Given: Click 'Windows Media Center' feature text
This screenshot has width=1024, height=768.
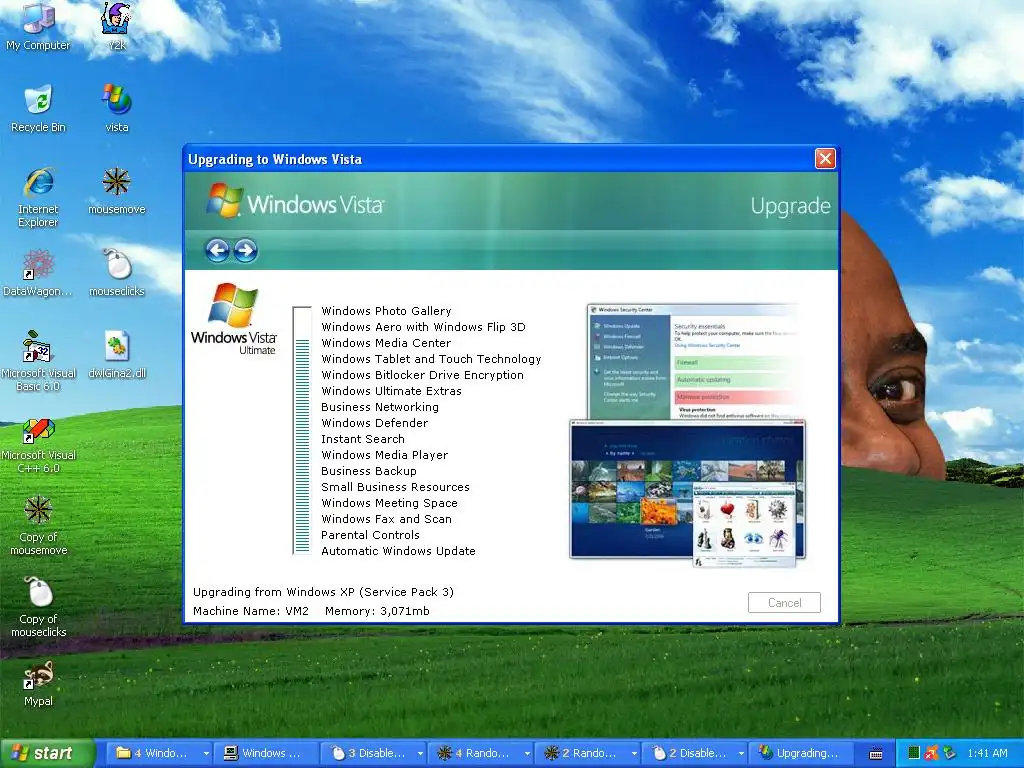Looking at the screenshot, I should 386,343.
